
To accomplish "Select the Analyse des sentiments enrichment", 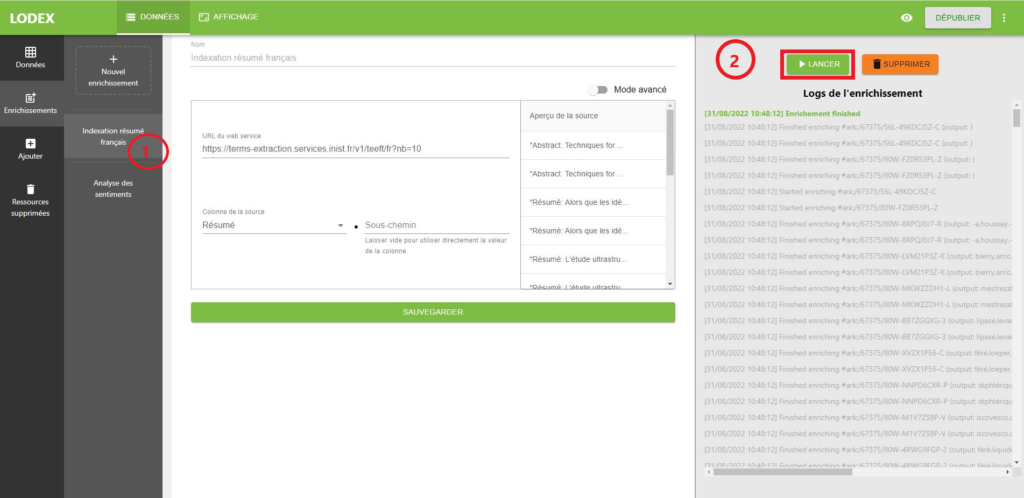I will pyautogui.click(x=113, y=189).
